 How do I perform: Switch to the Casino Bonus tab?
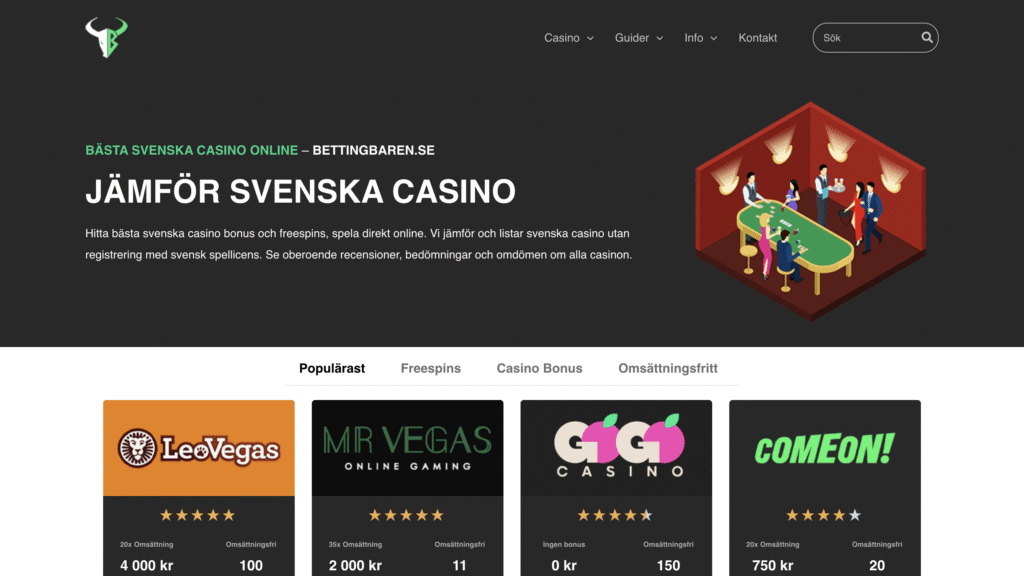coord(539,368)
